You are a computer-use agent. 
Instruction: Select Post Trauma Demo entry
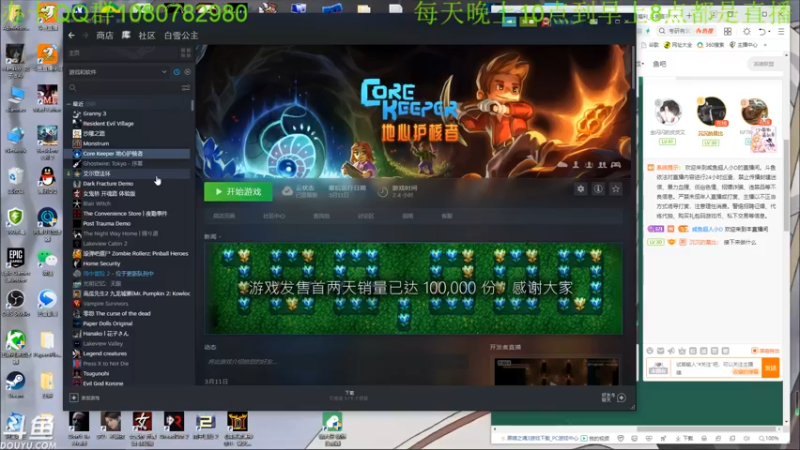click(107, 223)
